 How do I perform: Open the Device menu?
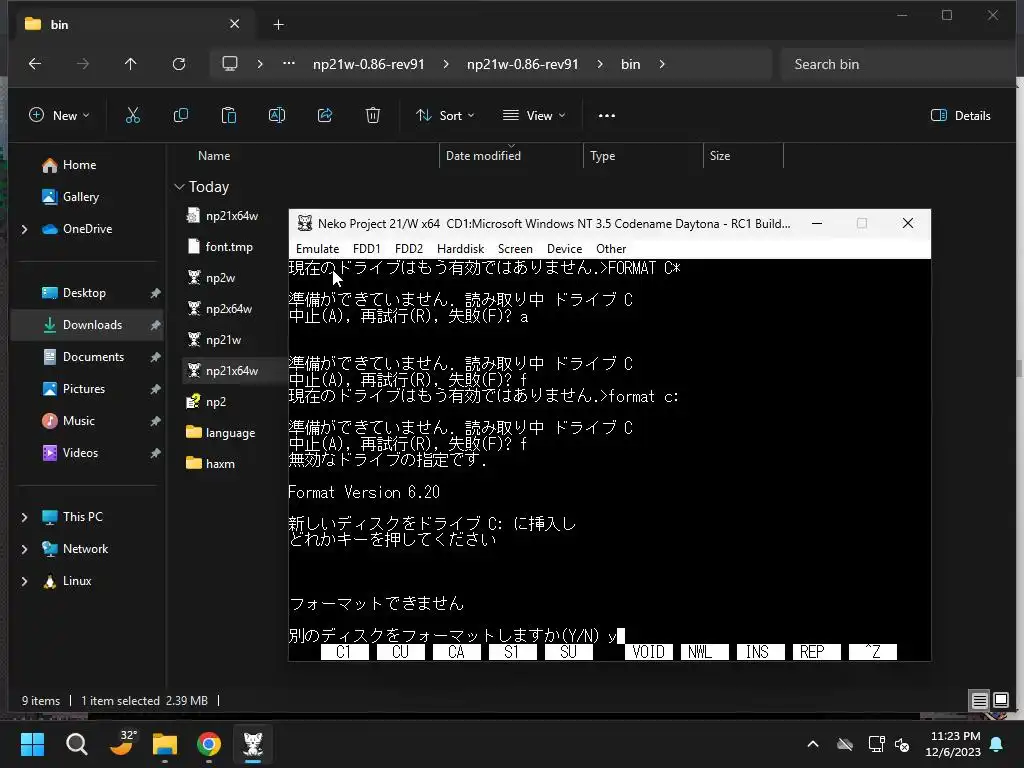pyautogui.click(x=564, y=249)
